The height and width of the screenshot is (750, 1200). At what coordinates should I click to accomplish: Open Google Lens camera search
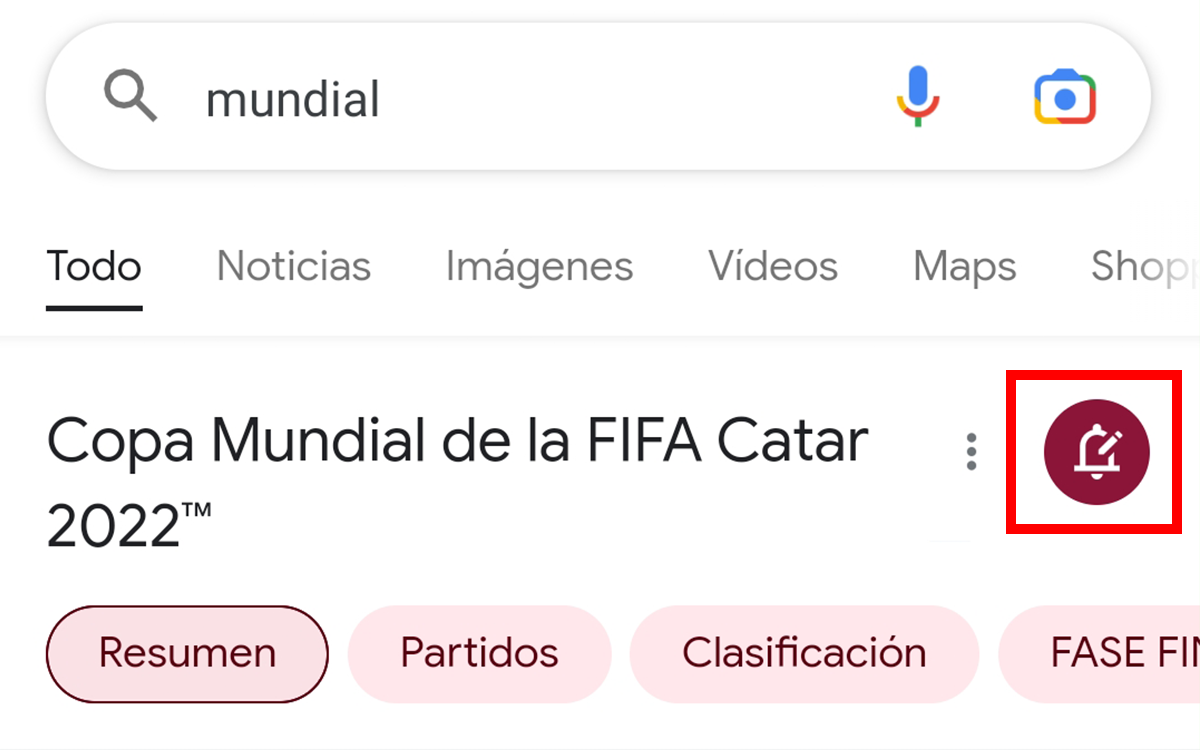tap(1065, 97)
